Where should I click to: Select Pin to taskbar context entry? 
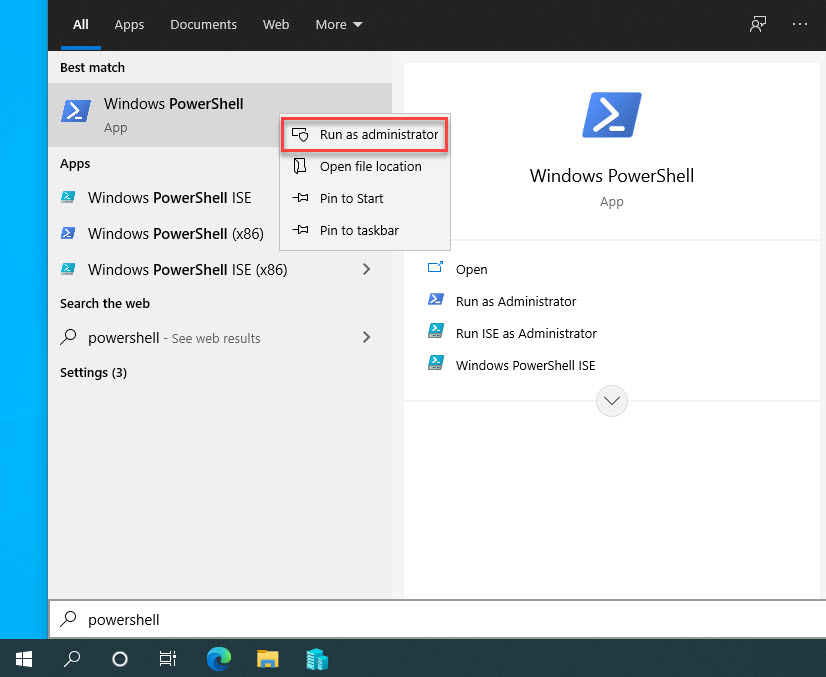[x=365, y=230]
